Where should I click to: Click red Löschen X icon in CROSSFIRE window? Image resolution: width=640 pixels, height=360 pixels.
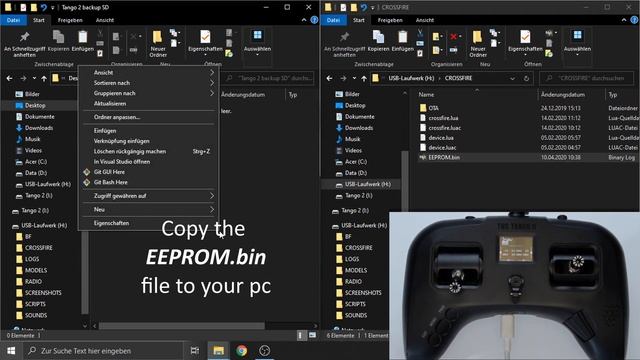(x=453, y=37)
